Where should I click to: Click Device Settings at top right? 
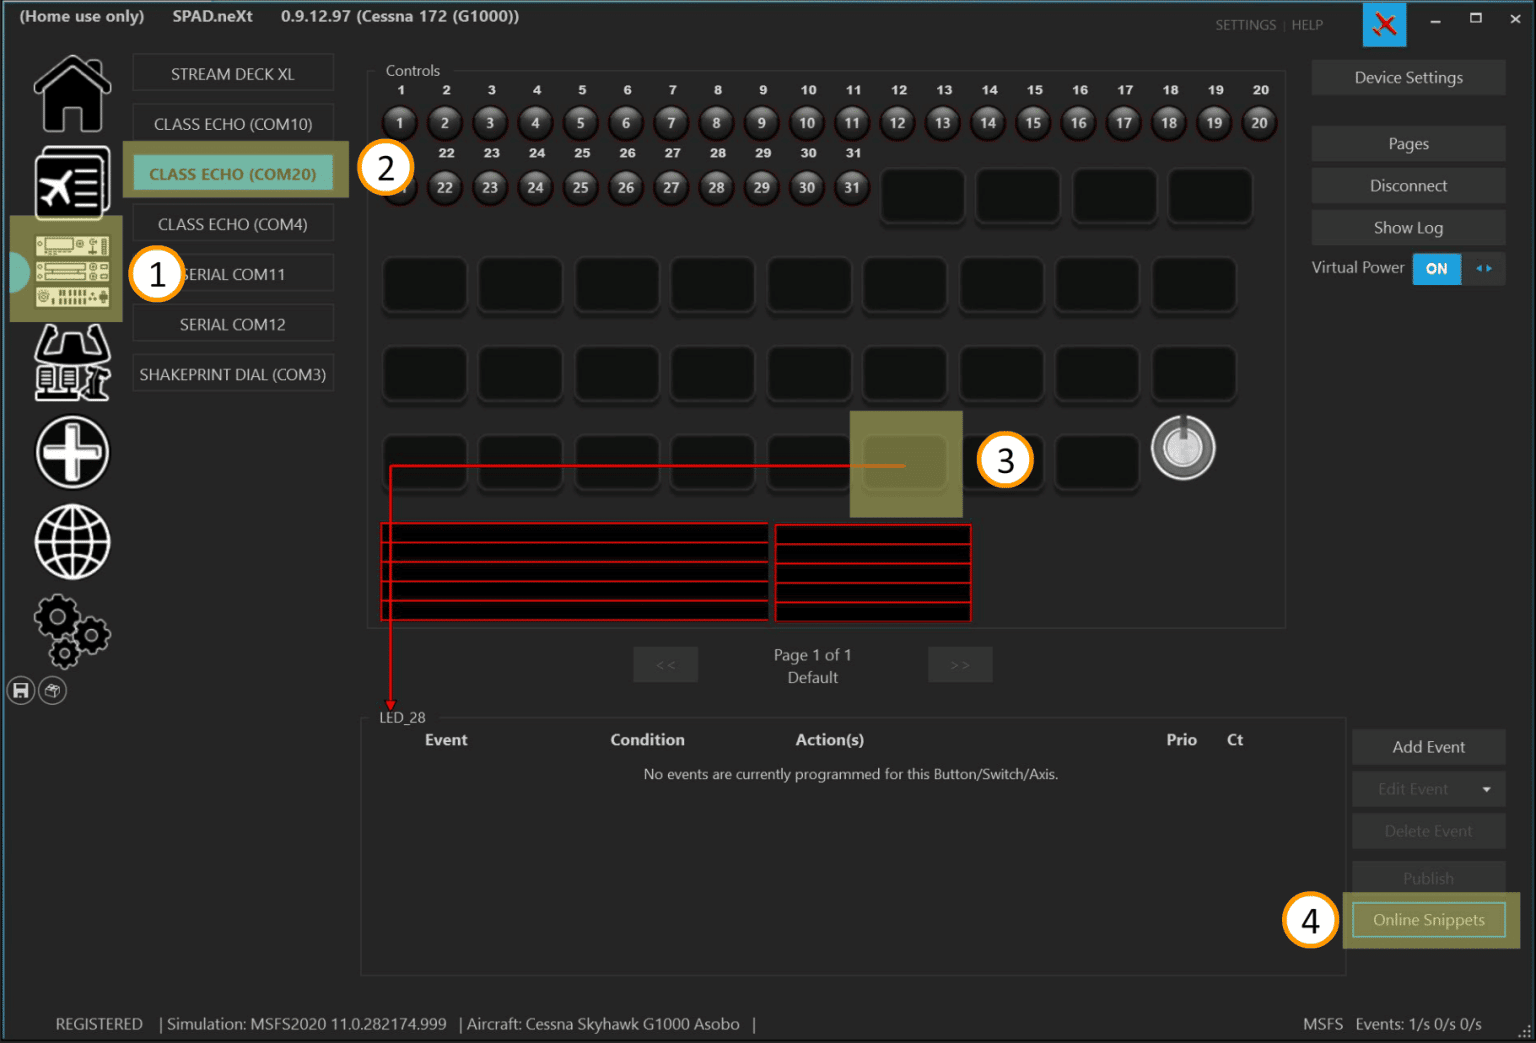1407,77
